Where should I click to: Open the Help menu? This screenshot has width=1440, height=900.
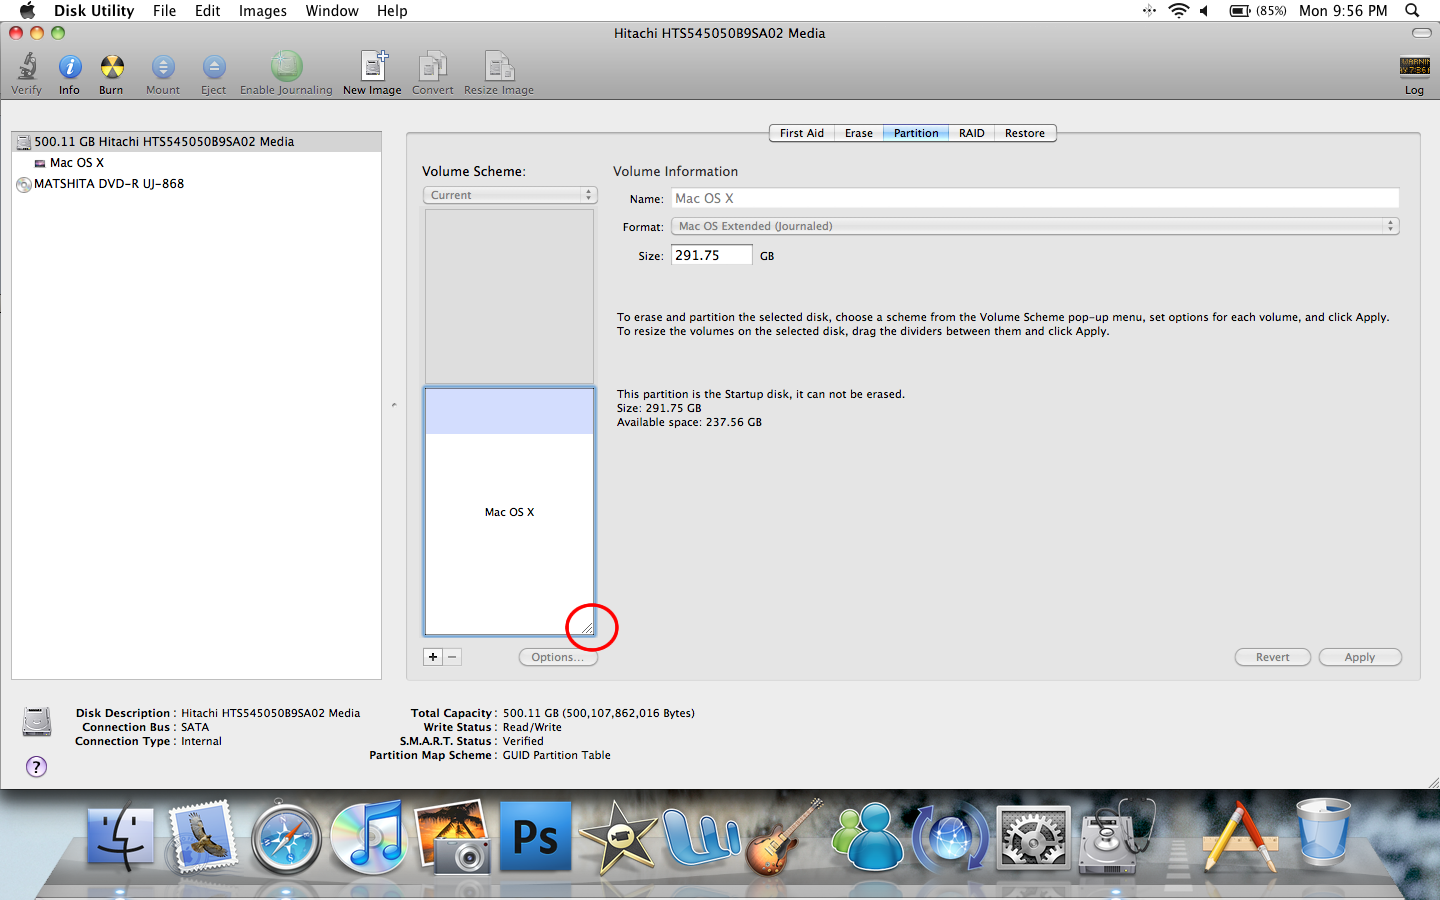click(x=392, y=10)
